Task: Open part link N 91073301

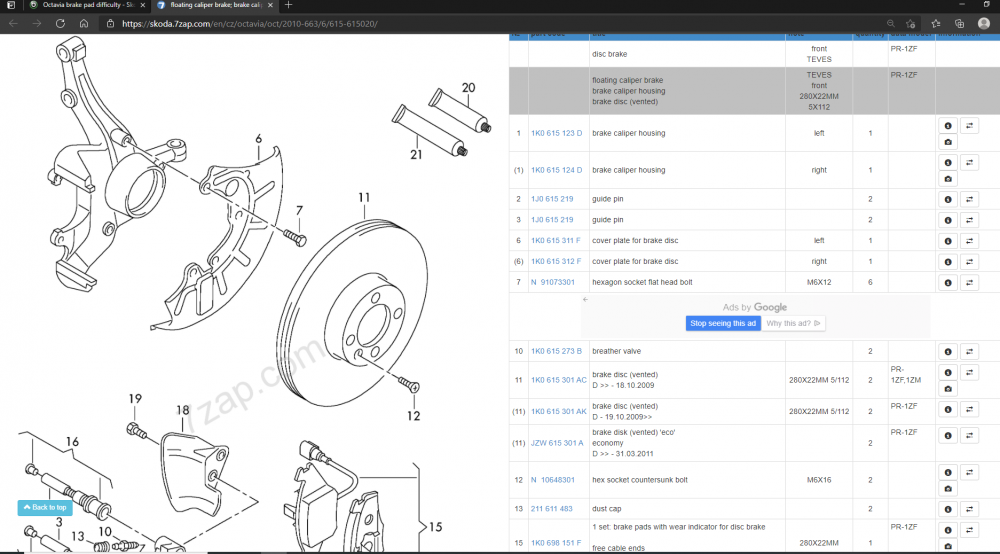Action: (552, 282)
